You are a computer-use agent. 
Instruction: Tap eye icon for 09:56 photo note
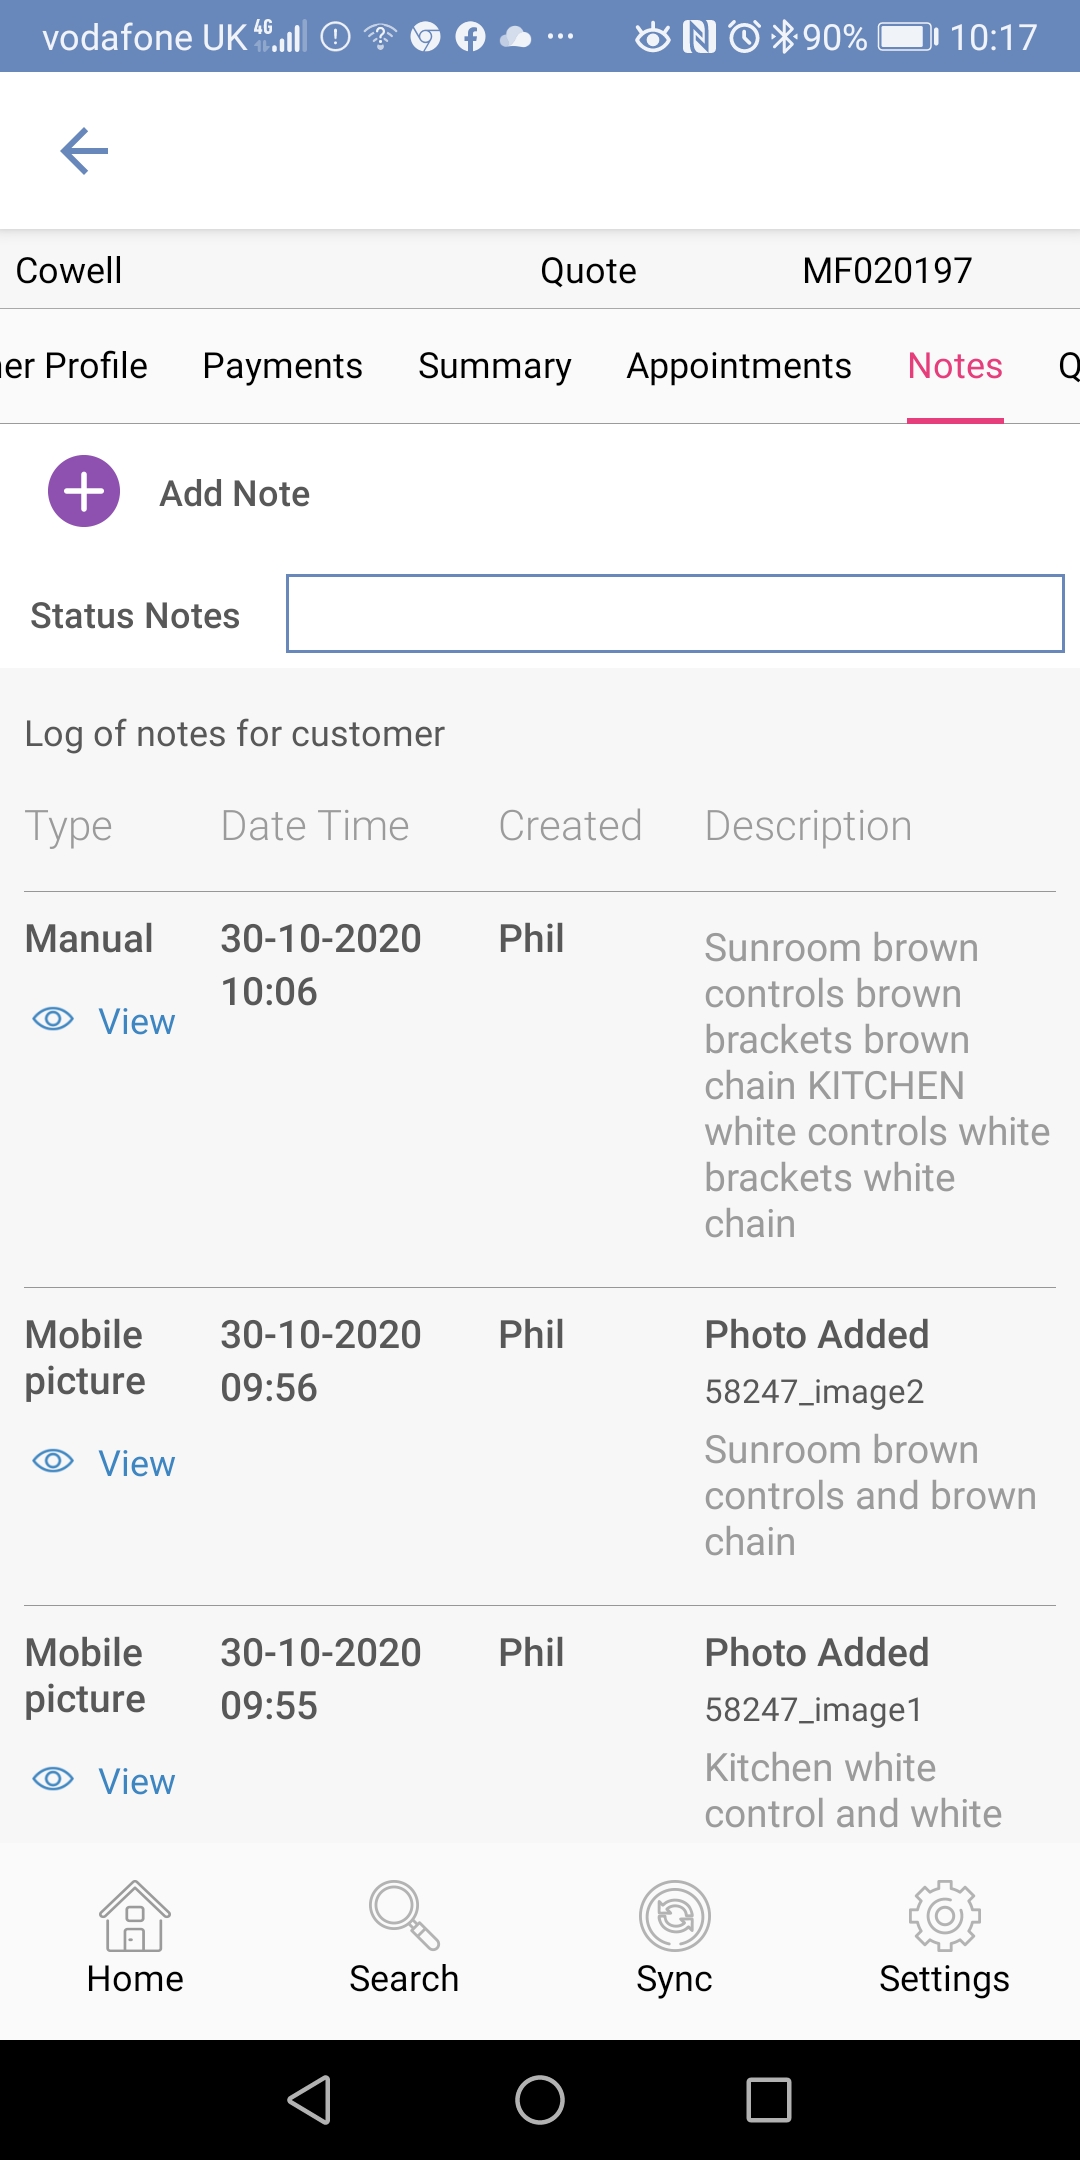pos(53,1461)
